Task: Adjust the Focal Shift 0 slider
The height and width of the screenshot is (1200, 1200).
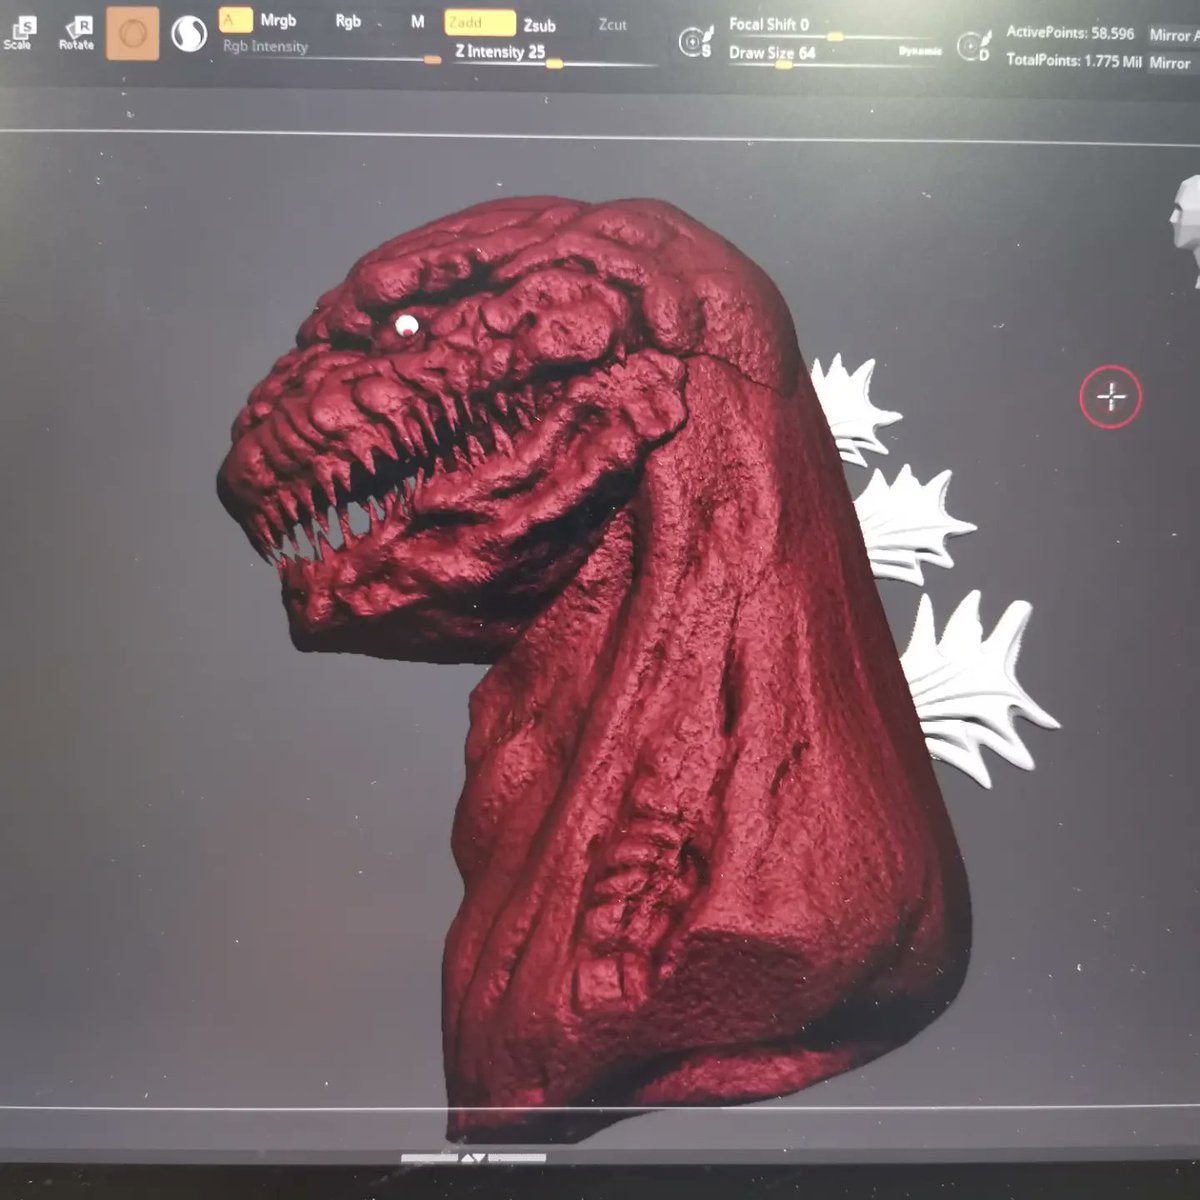Action: point(836,27)
